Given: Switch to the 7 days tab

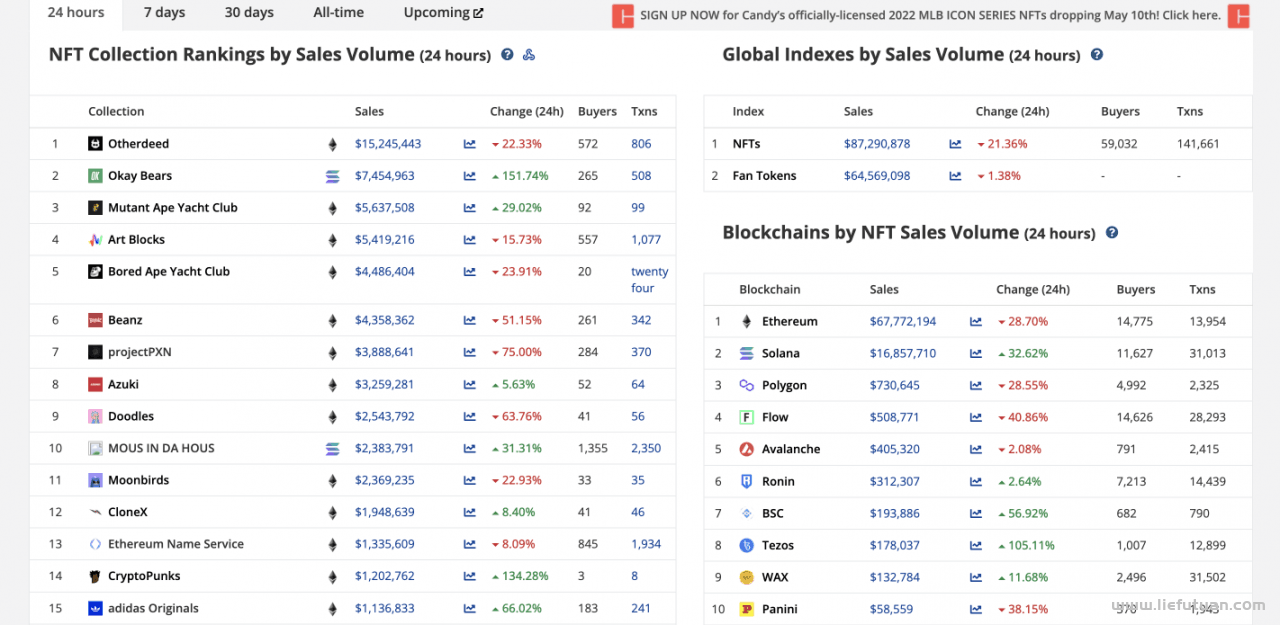Looking at the screenshot, I should tap(164, 13).
